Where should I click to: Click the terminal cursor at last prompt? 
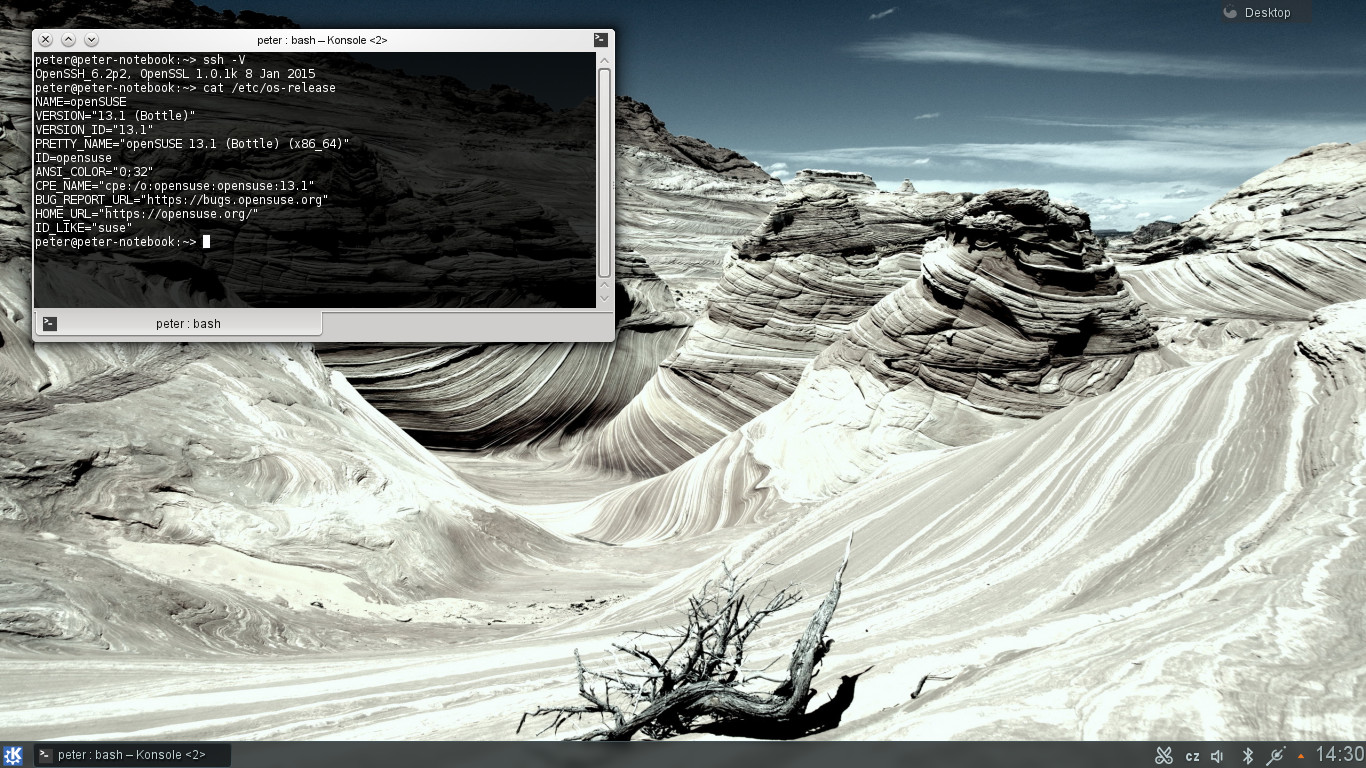(x=206, y=242)
